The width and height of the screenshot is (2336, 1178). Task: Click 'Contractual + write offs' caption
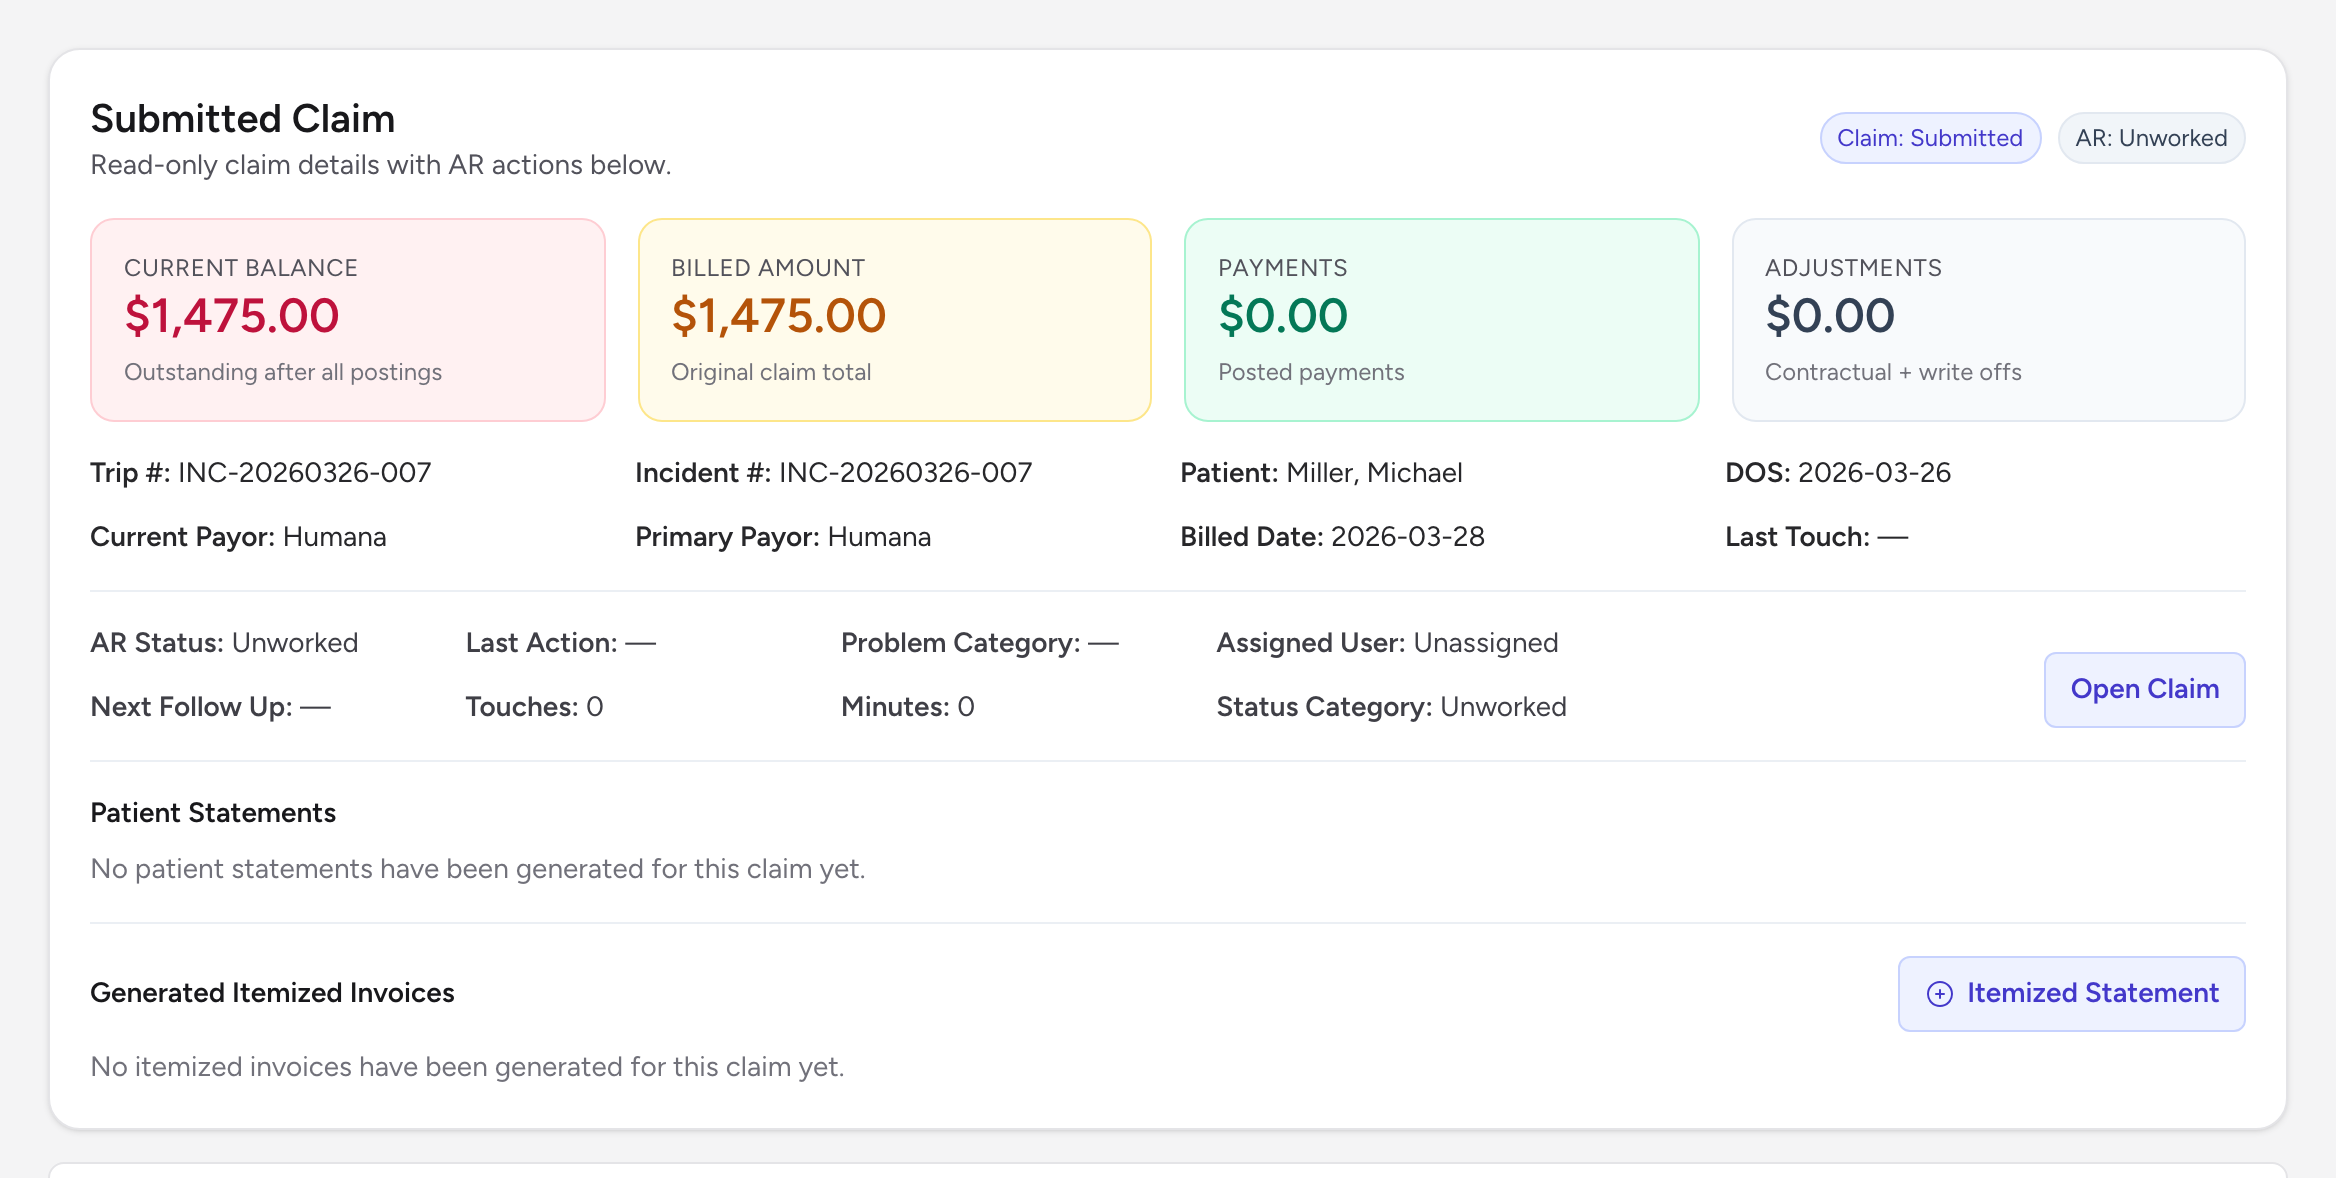click(1893, 372)
